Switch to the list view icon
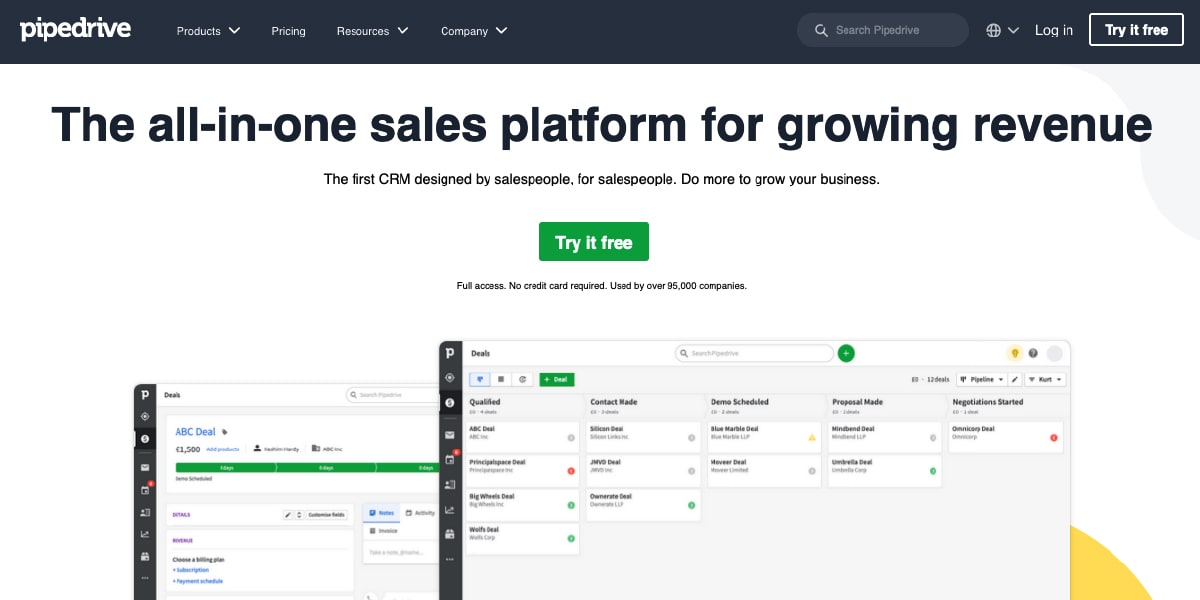The width and height of the screenshot is (1200, 600). pos(501,379)
